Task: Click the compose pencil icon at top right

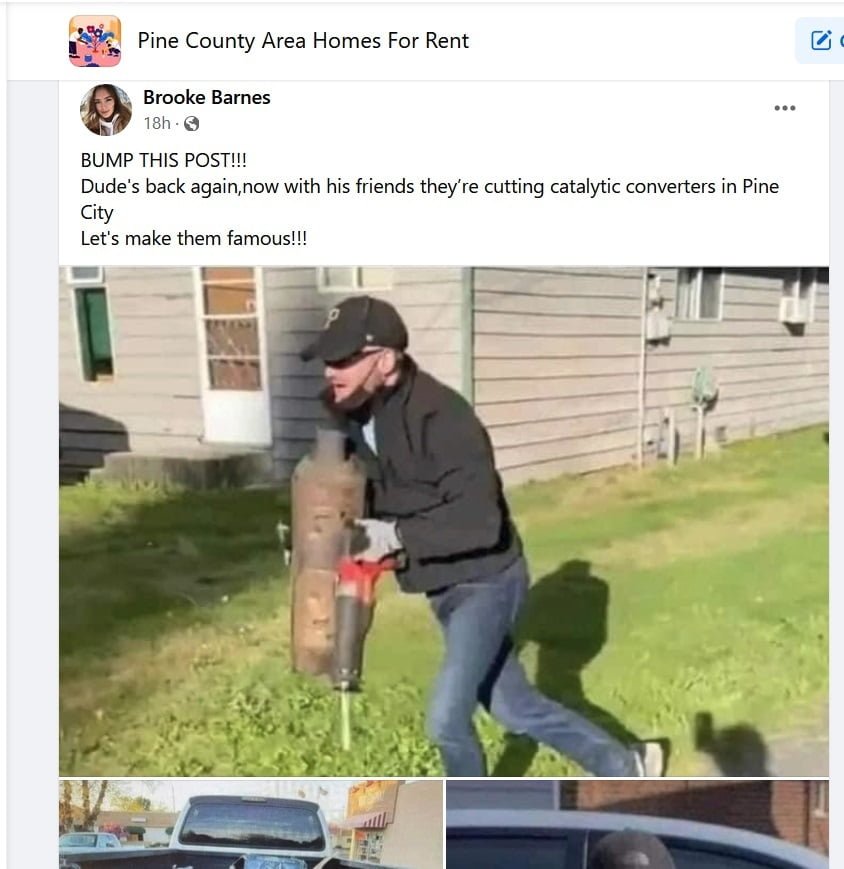Action: pos(821,40)
